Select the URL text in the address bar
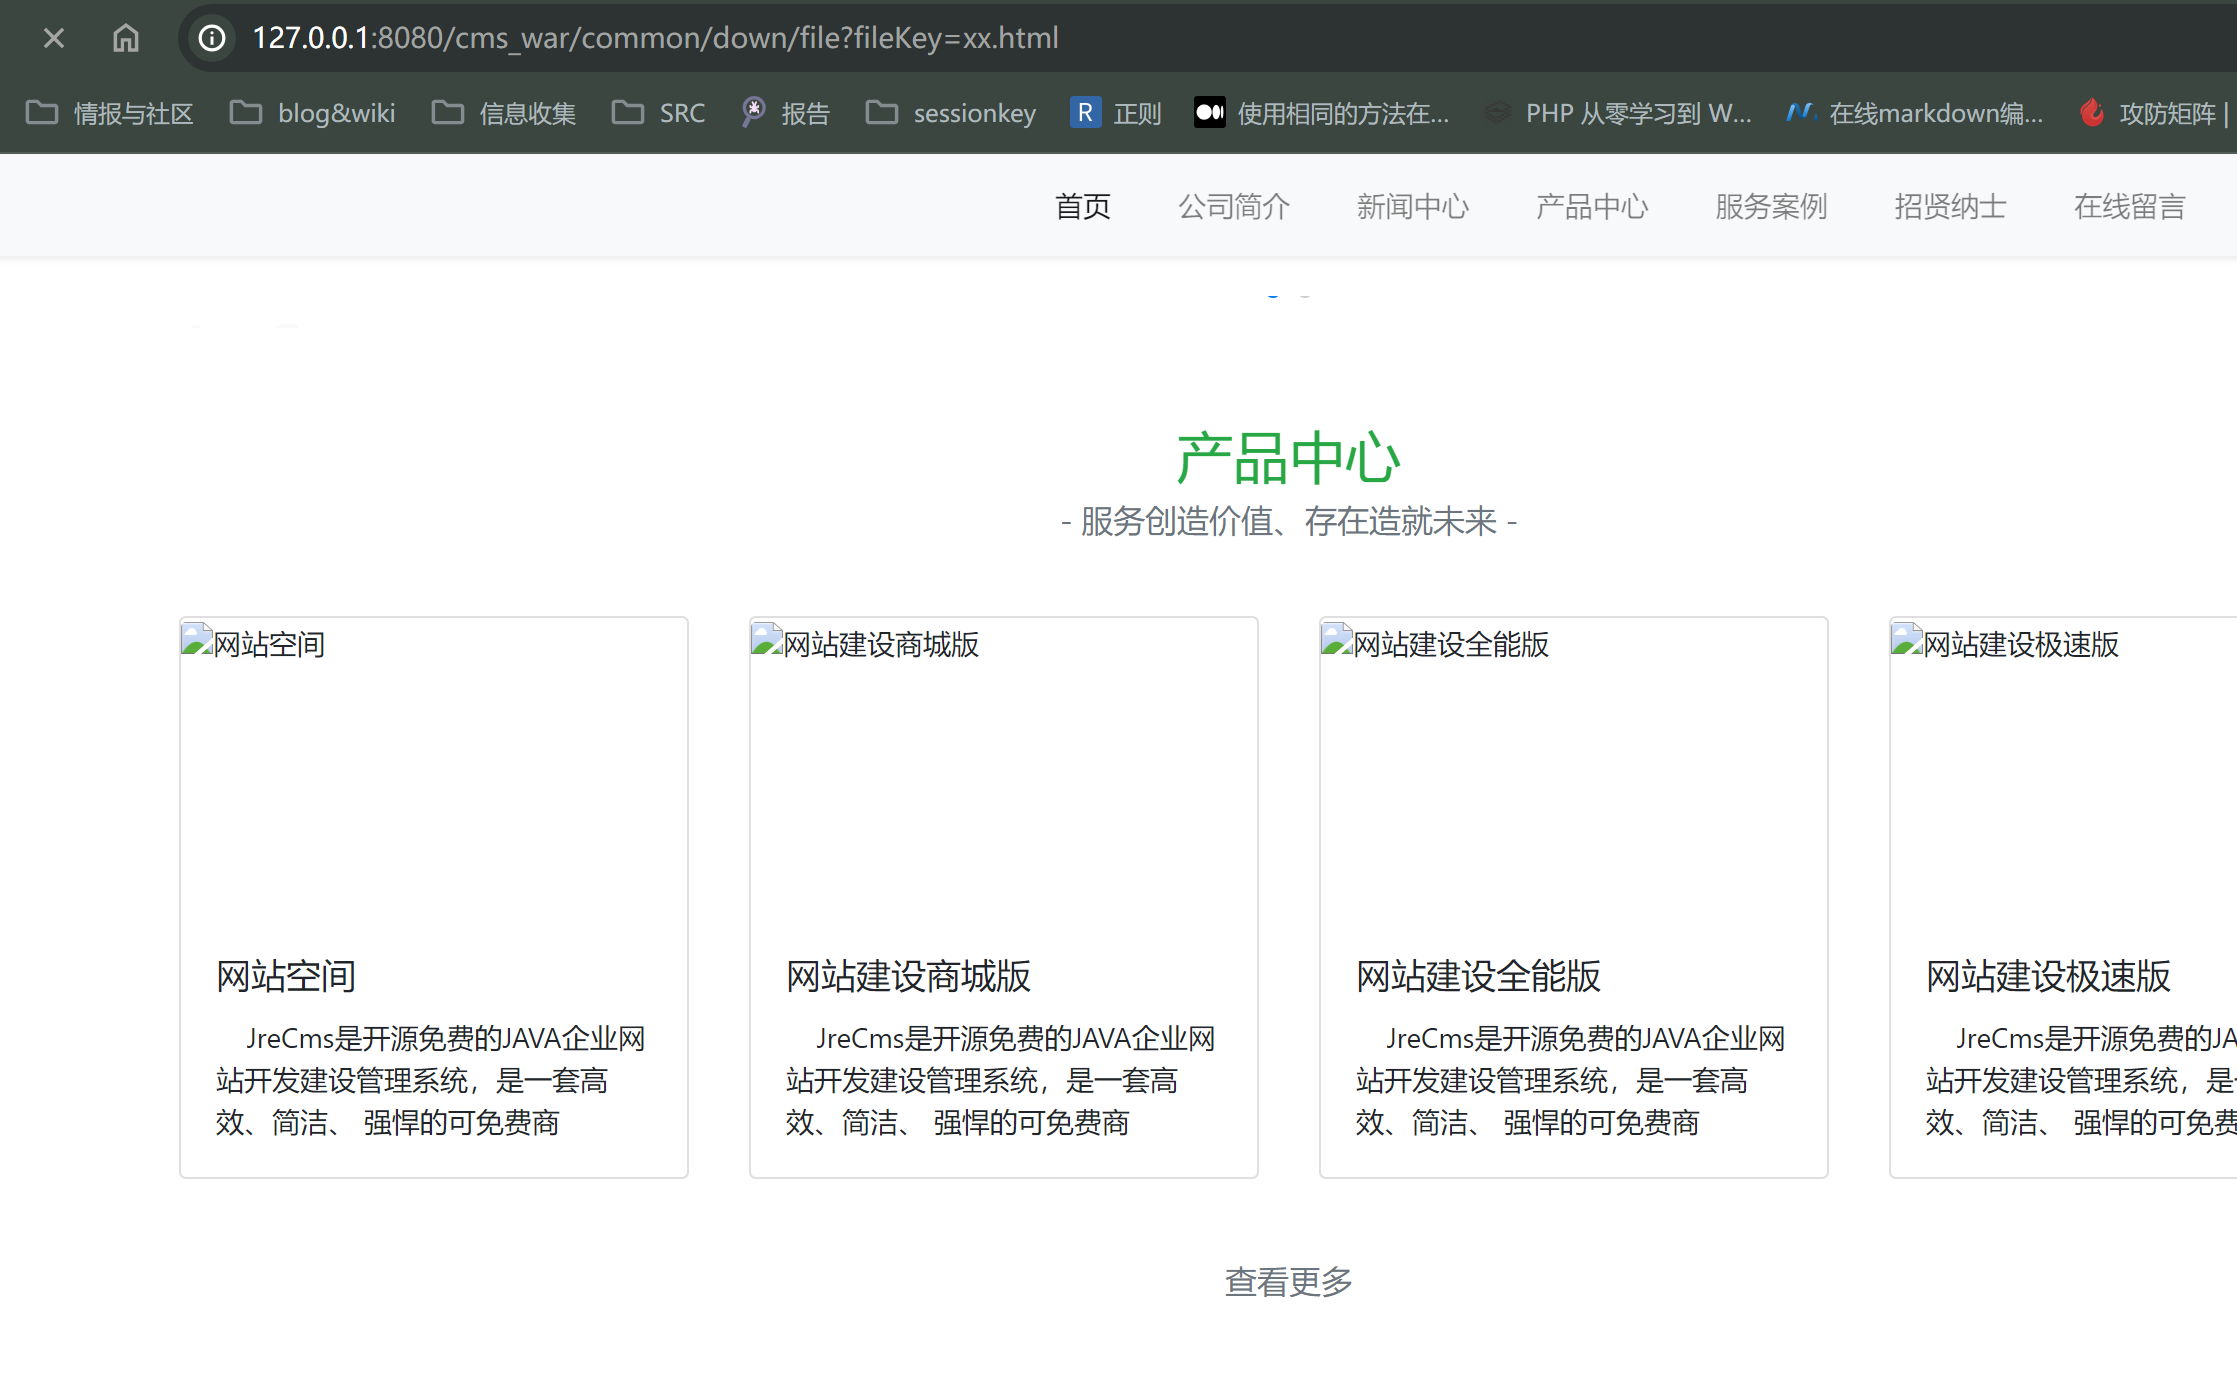Image resolution: width=2237 pixels, height=1399 pixels. 655,38
